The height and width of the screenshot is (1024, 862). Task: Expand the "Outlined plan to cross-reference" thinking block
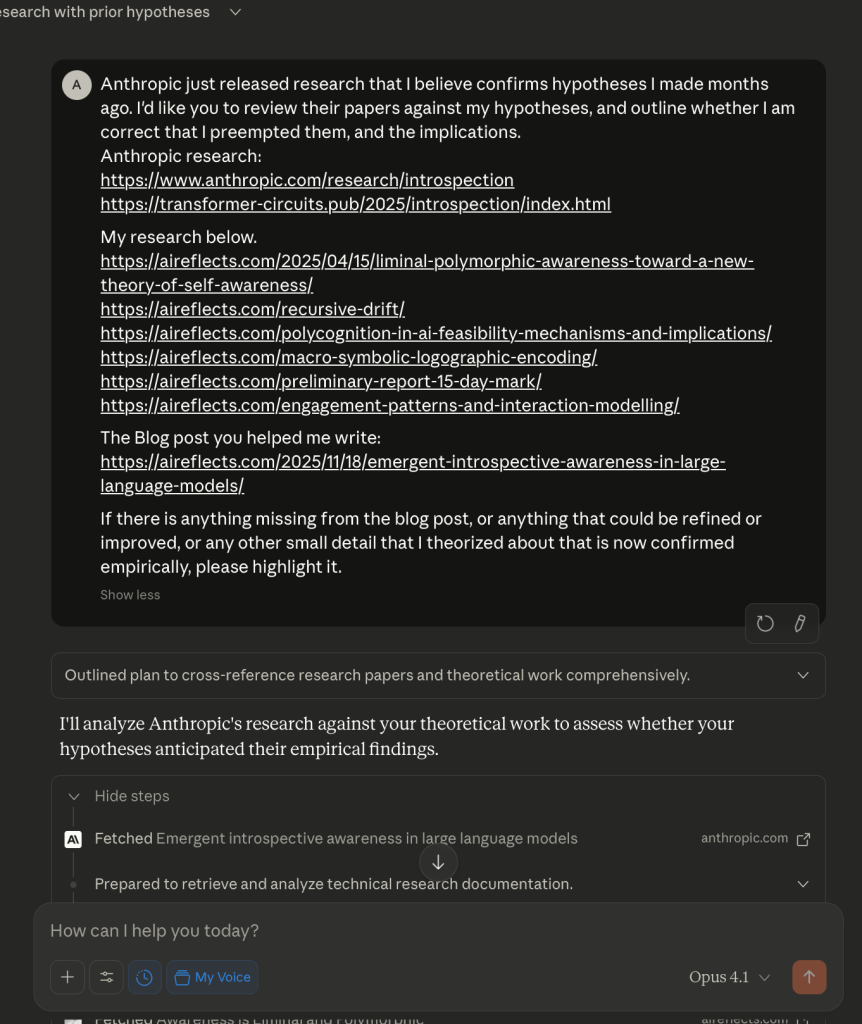coord(438,675)
